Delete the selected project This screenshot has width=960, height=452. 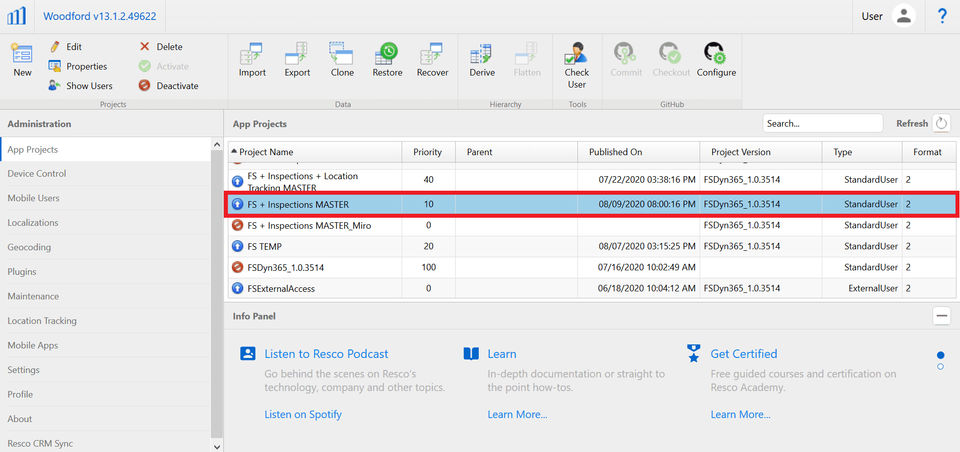[x=161, y=47]
